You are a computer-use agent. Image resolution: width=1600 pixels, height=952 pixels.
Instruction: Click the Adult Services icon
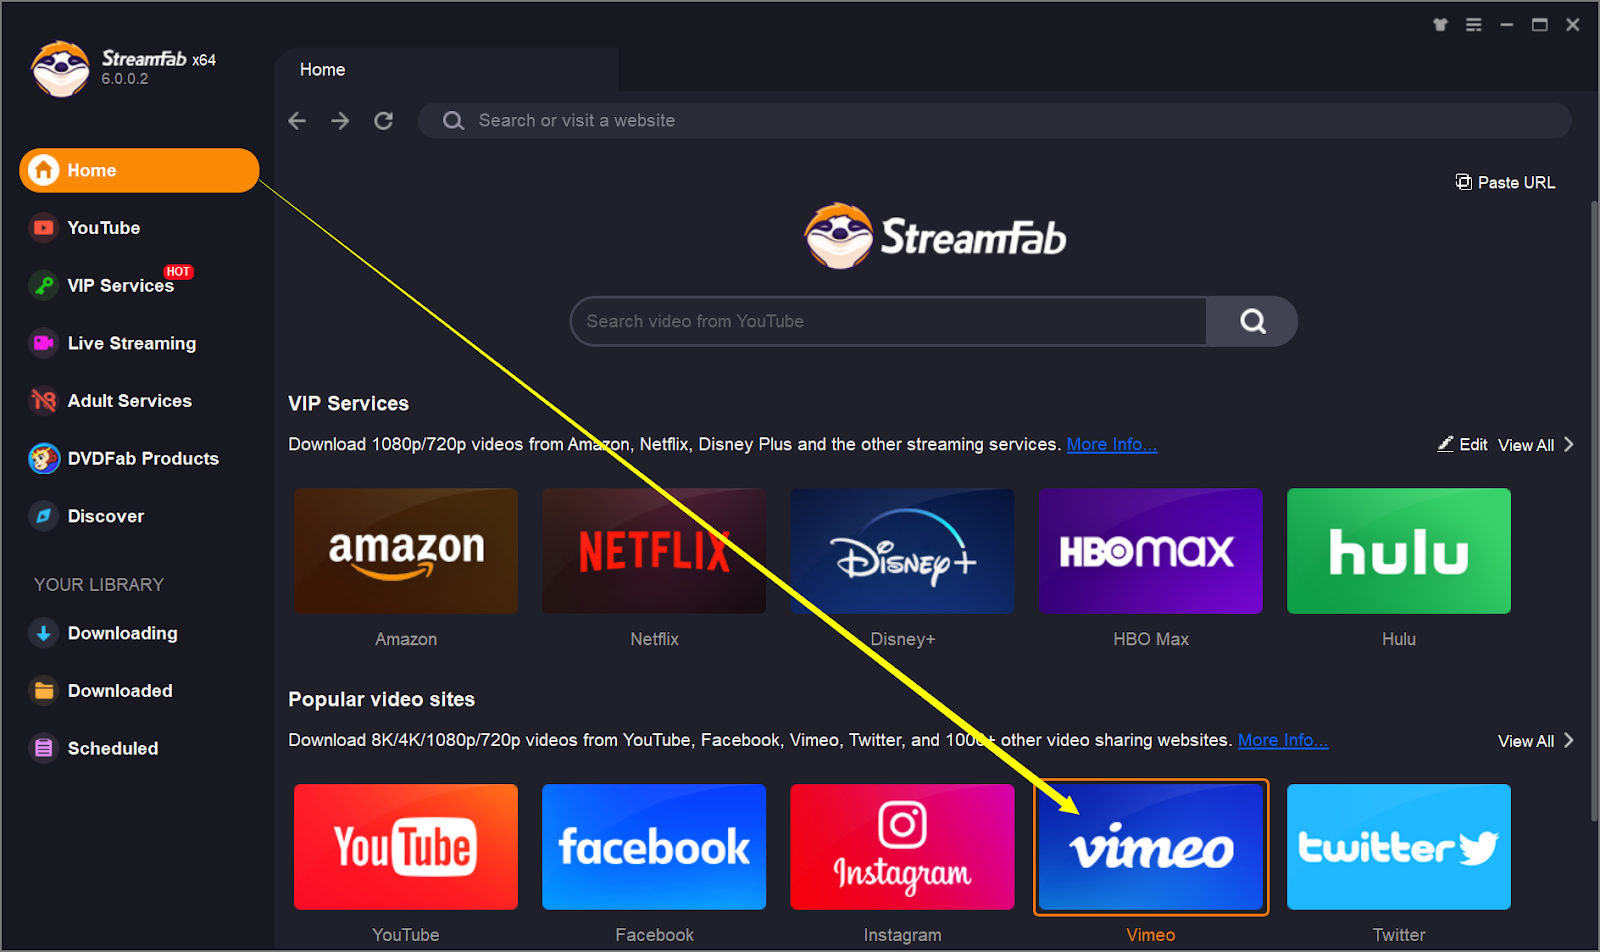(44, 401)
